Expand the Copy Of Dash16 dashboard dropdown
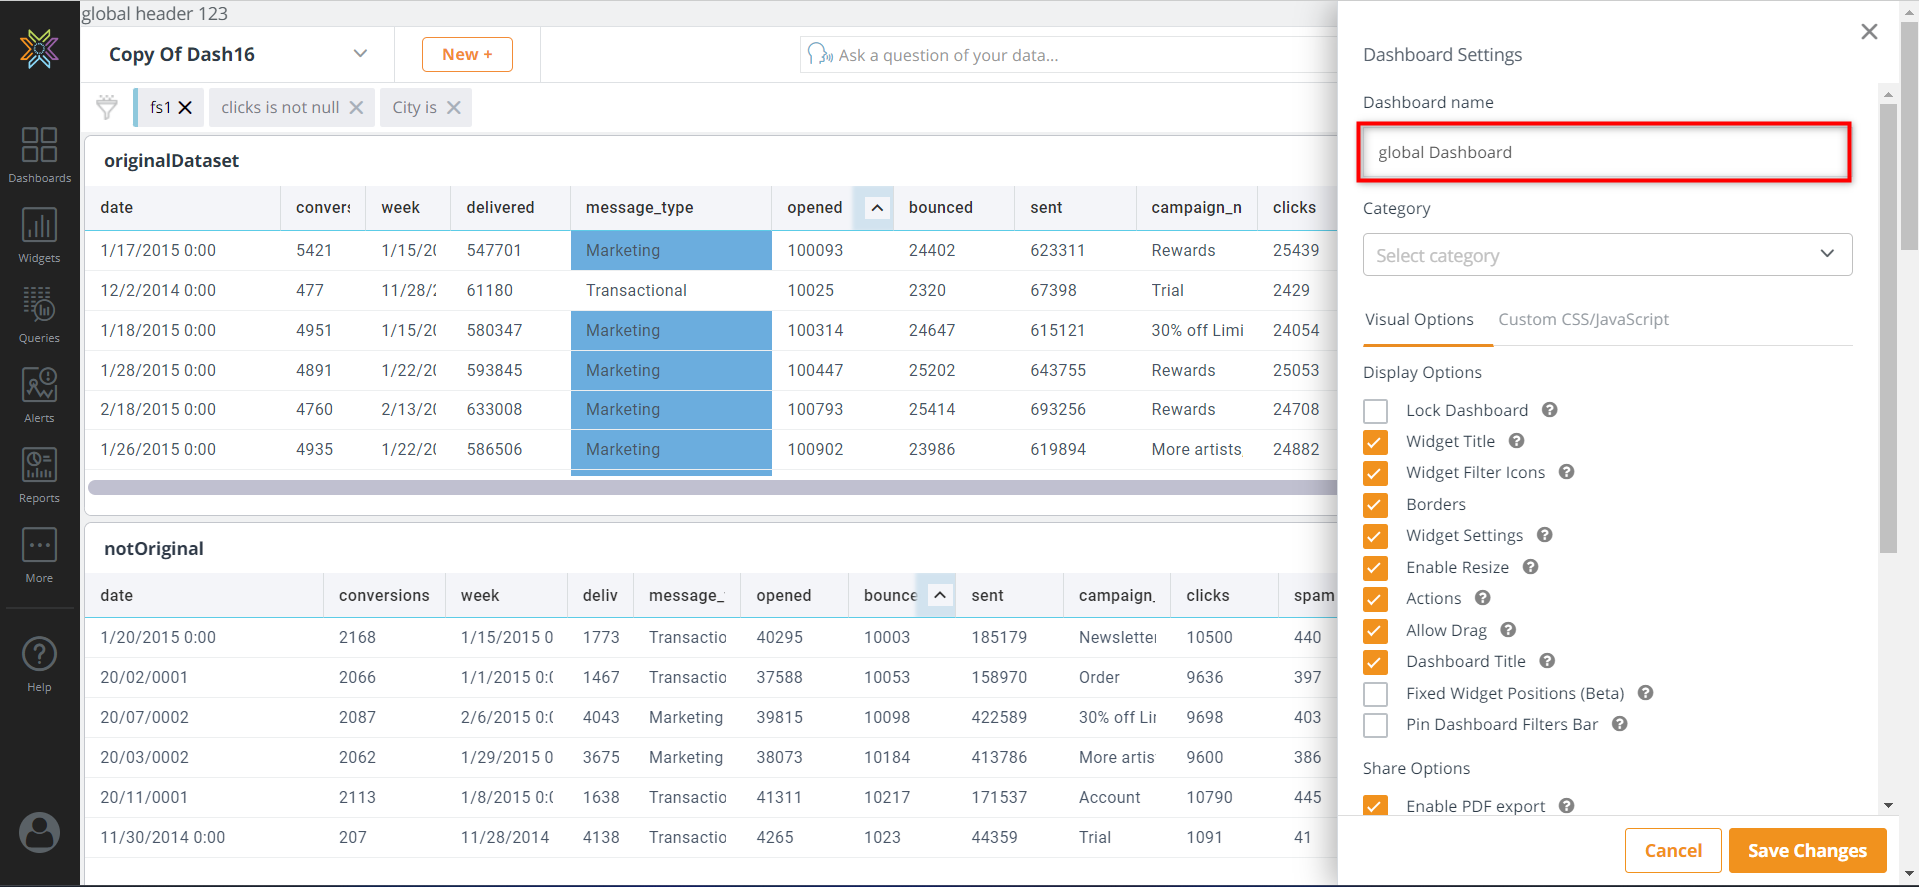This screenshot has width=1919, height=887. pos(360,54)
